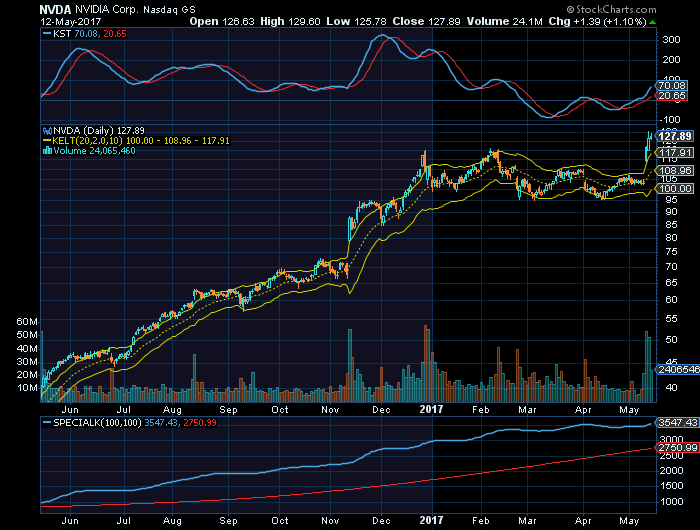
Task: Click the 1000 label on SPECIALK axis
Action: 672,502
